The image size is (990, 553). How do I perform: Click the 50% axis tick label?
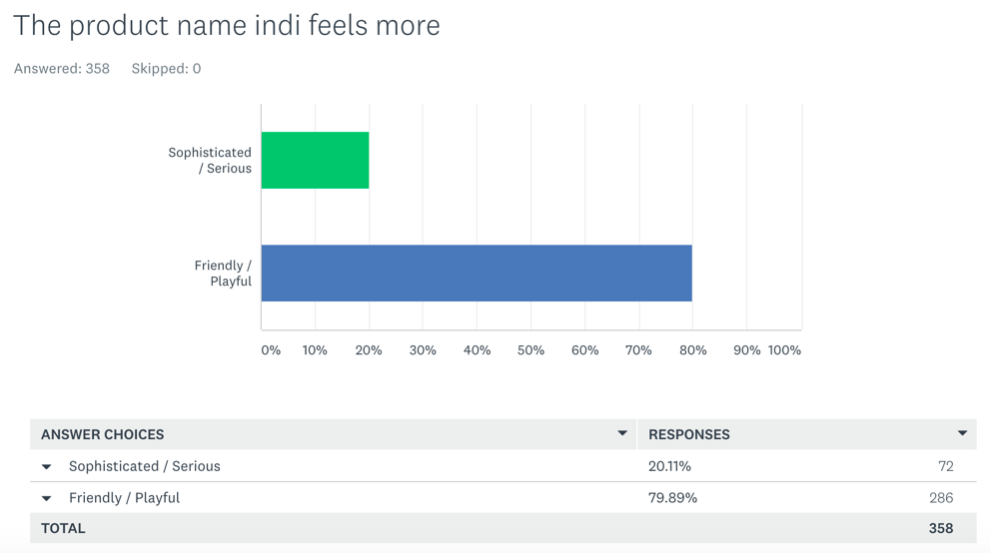(x=530, y=350)
